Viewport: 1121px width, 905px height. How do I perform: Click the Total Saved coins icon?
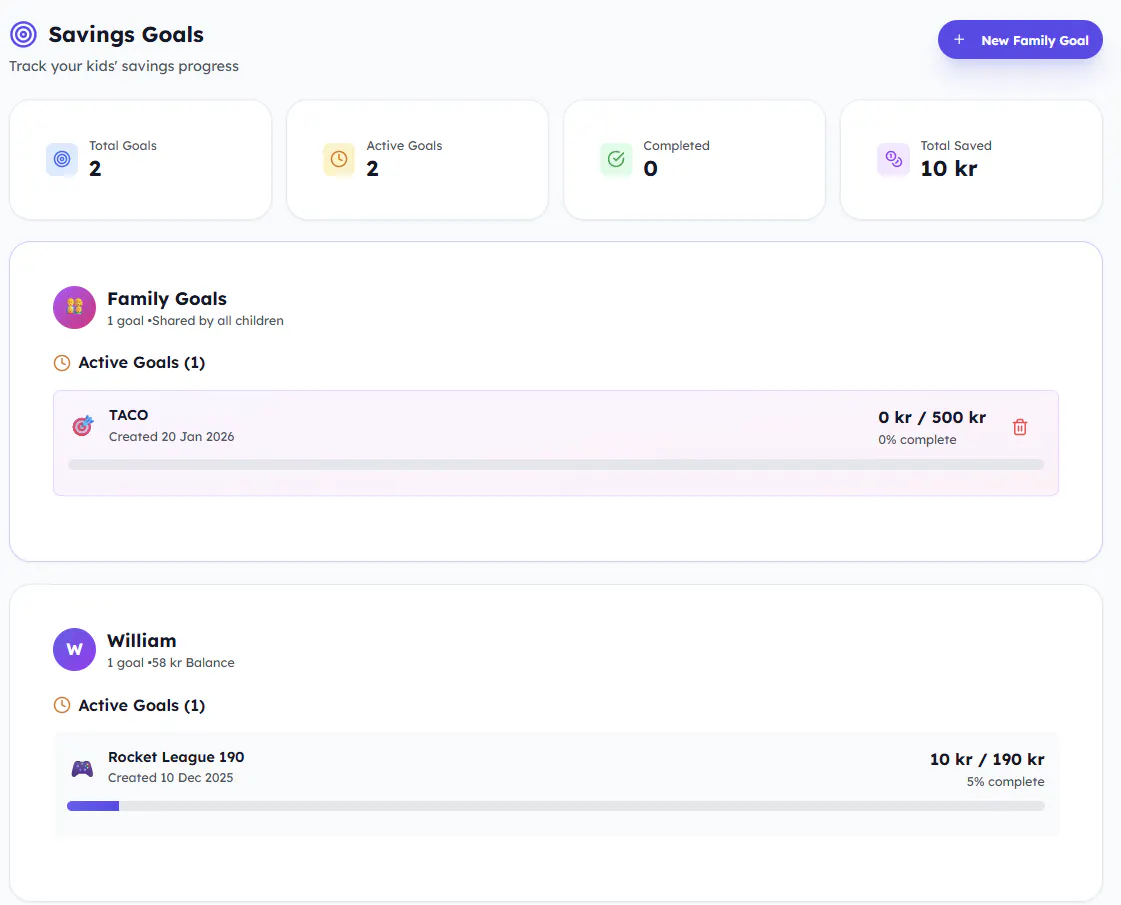894,159
